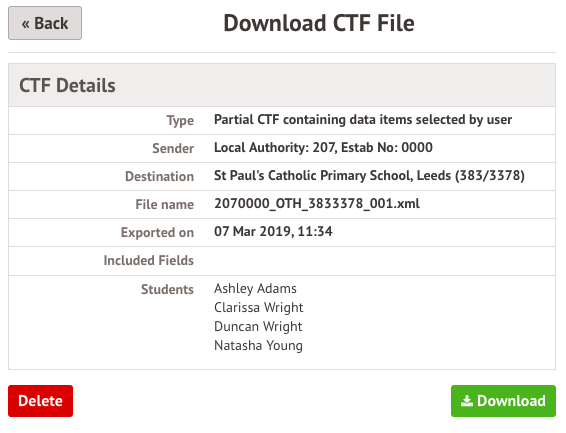
Task: Click the St Paul's Catholic Primary School destination
Action: click(x=369, y=176)
